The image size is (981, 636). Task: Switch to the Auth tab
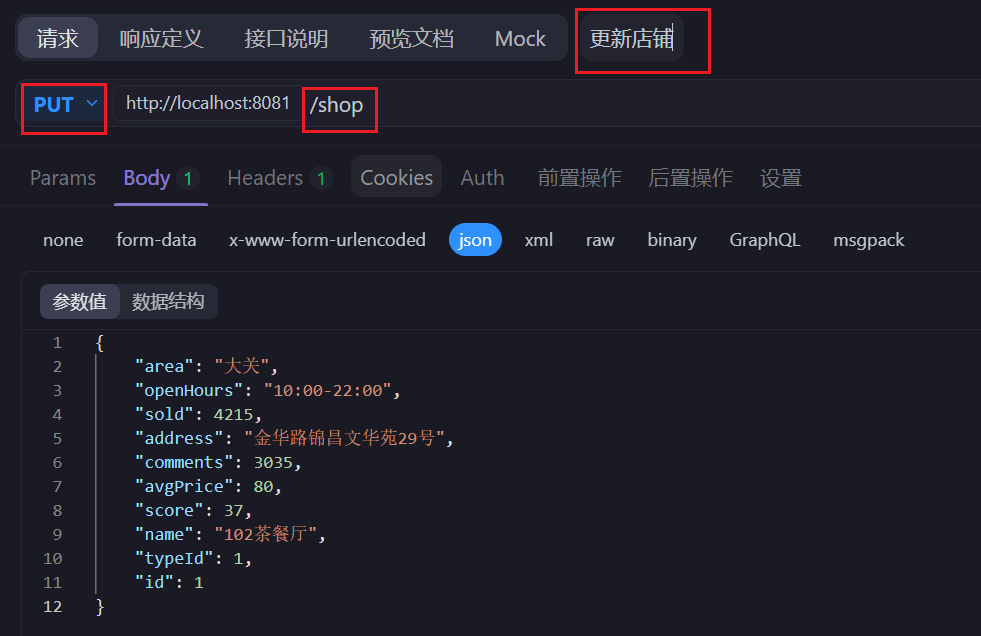pyautogui.click(x=482, y=178)
